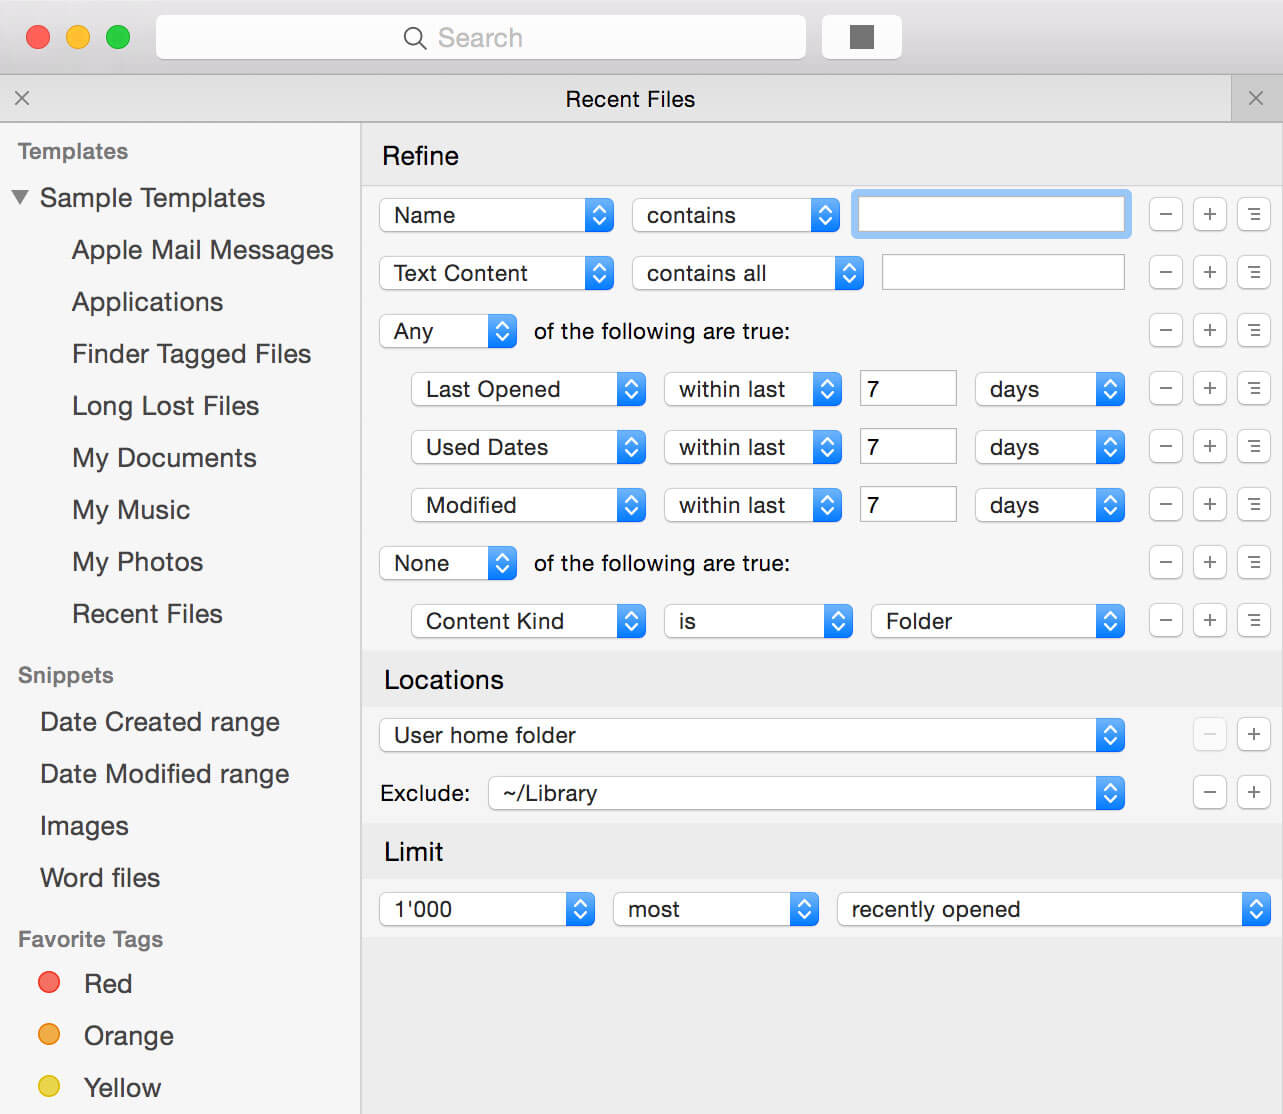1283x1114 pixels.
Task: Switch to the Recent Files tab
Action: 630,98
